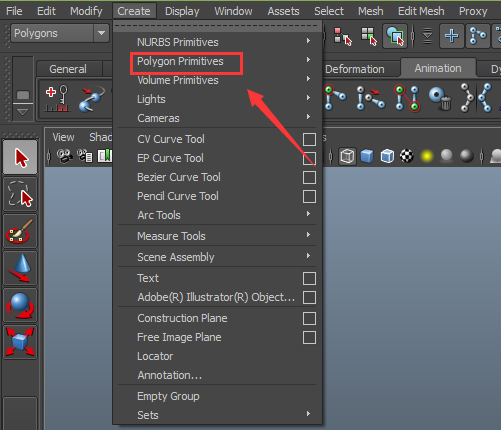
Task: Toggle textured checker display icon
Action: [x=407, y=156]
